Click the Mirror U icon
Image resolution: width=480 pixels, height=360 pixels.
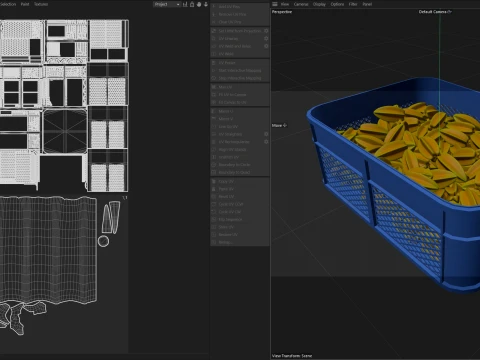(x=214, y=111)
